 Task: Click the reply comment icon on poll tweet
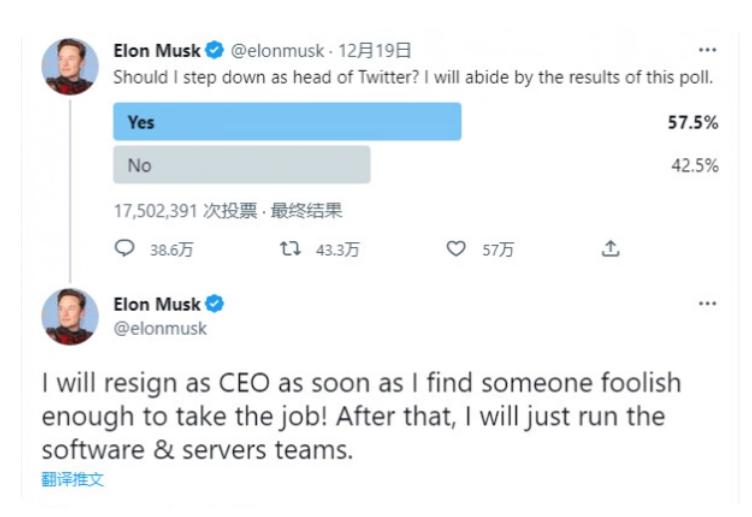point(125,249)
